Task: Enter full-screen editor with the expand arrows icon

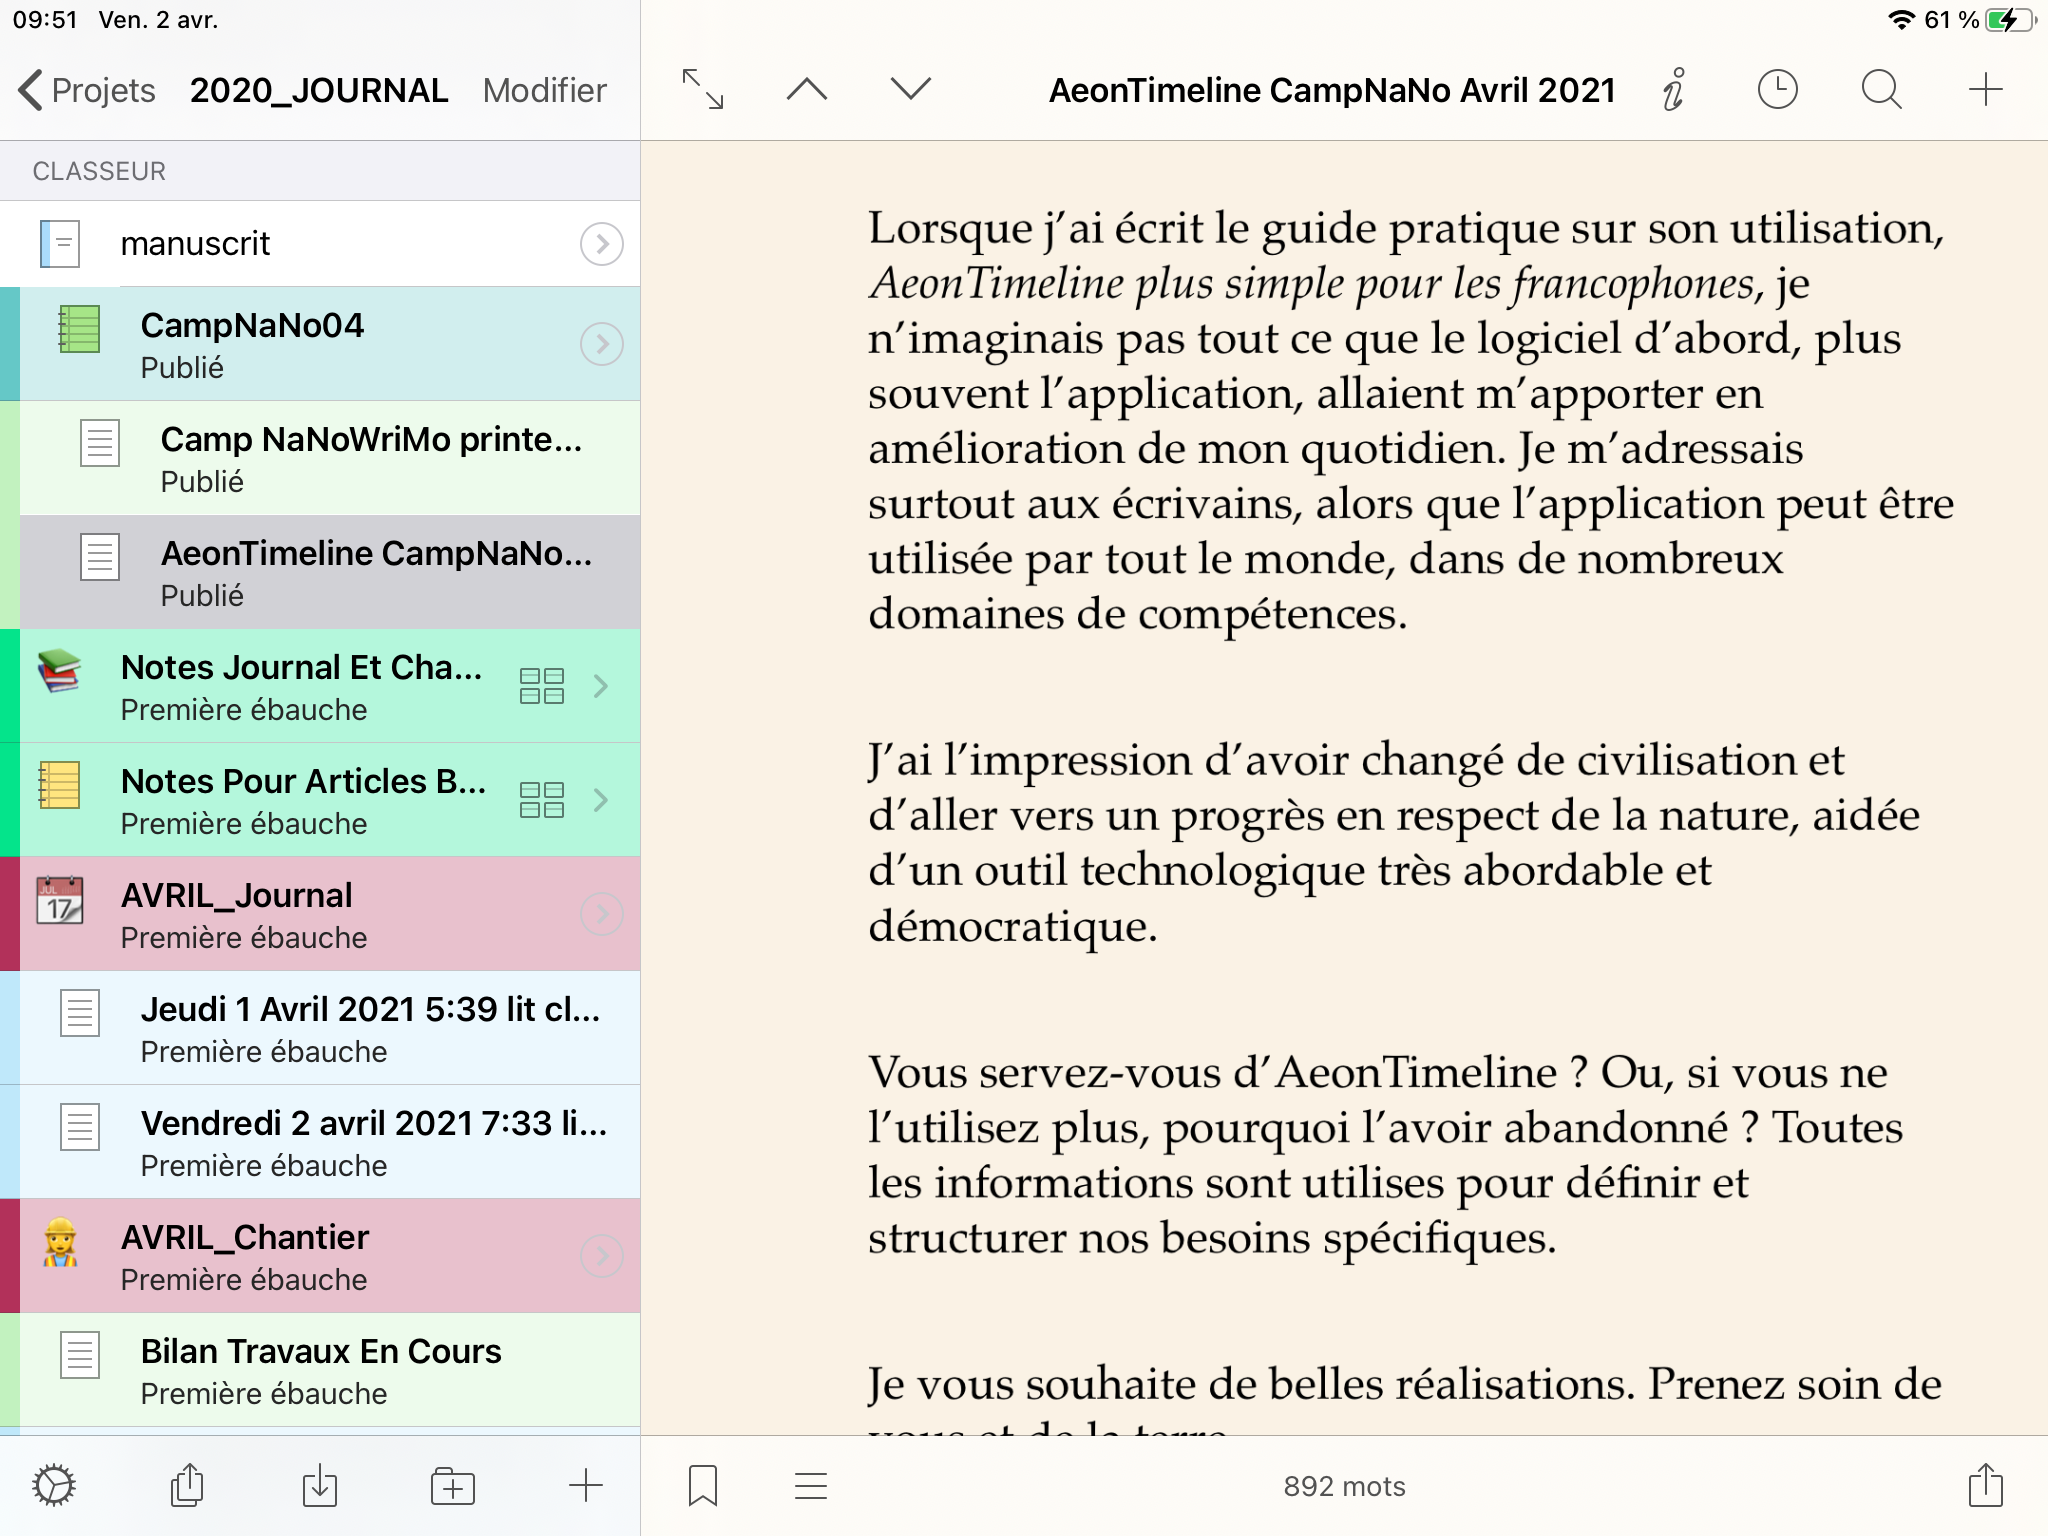Action: (703, 90)
